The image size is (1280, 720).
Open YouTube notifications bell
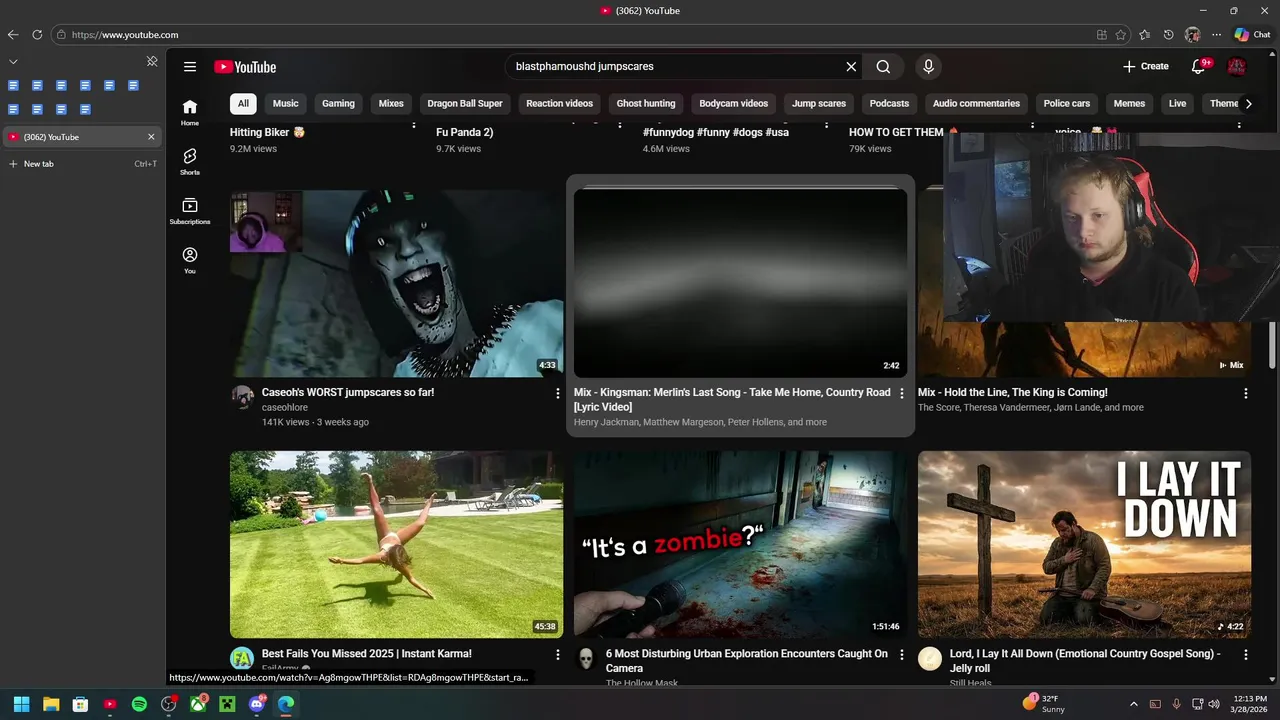click(1198, 67)
